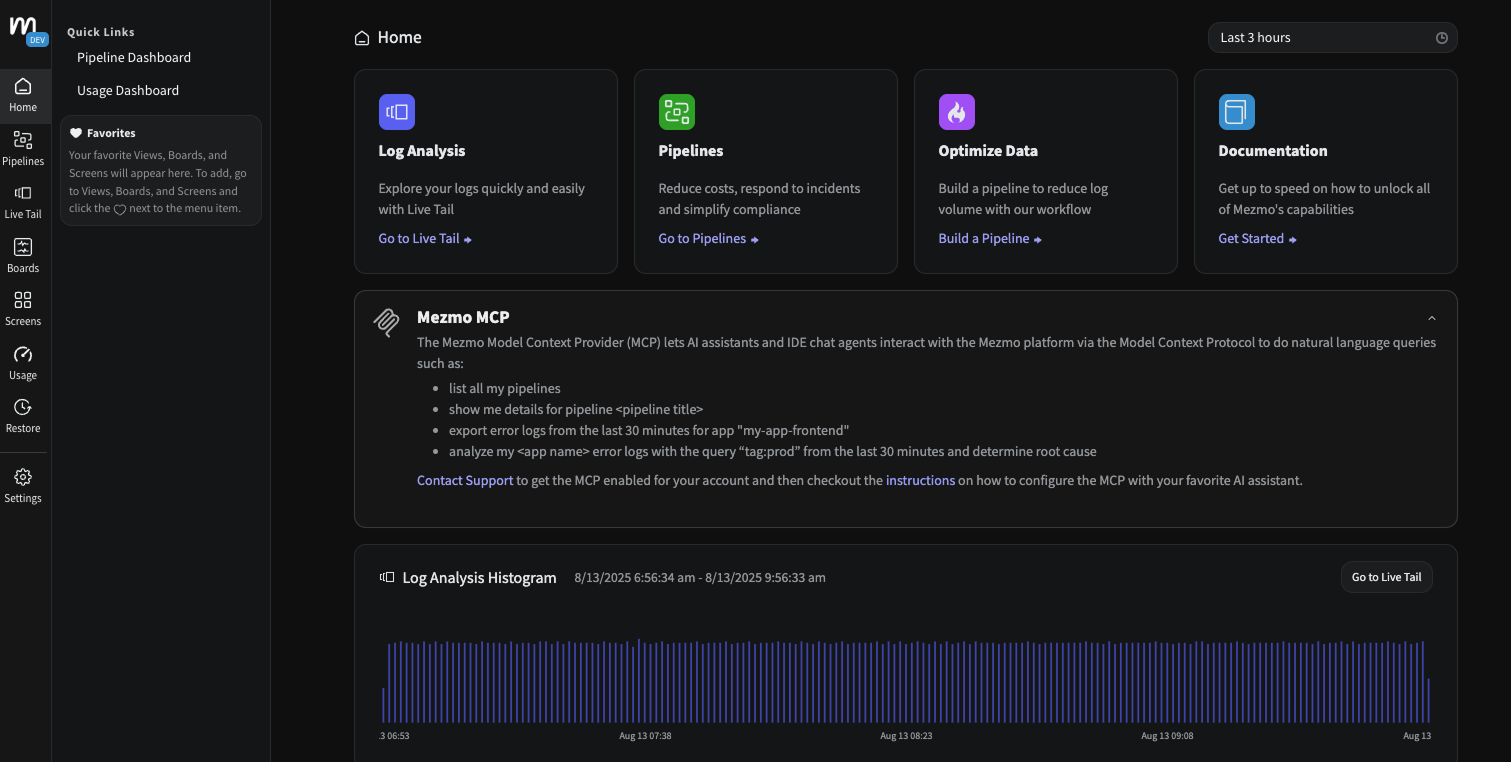The width and height of the screenshot is (1511, 762).
Task: Collapse the Mezmo MCP panel chevron
Action: (1432, 318)
